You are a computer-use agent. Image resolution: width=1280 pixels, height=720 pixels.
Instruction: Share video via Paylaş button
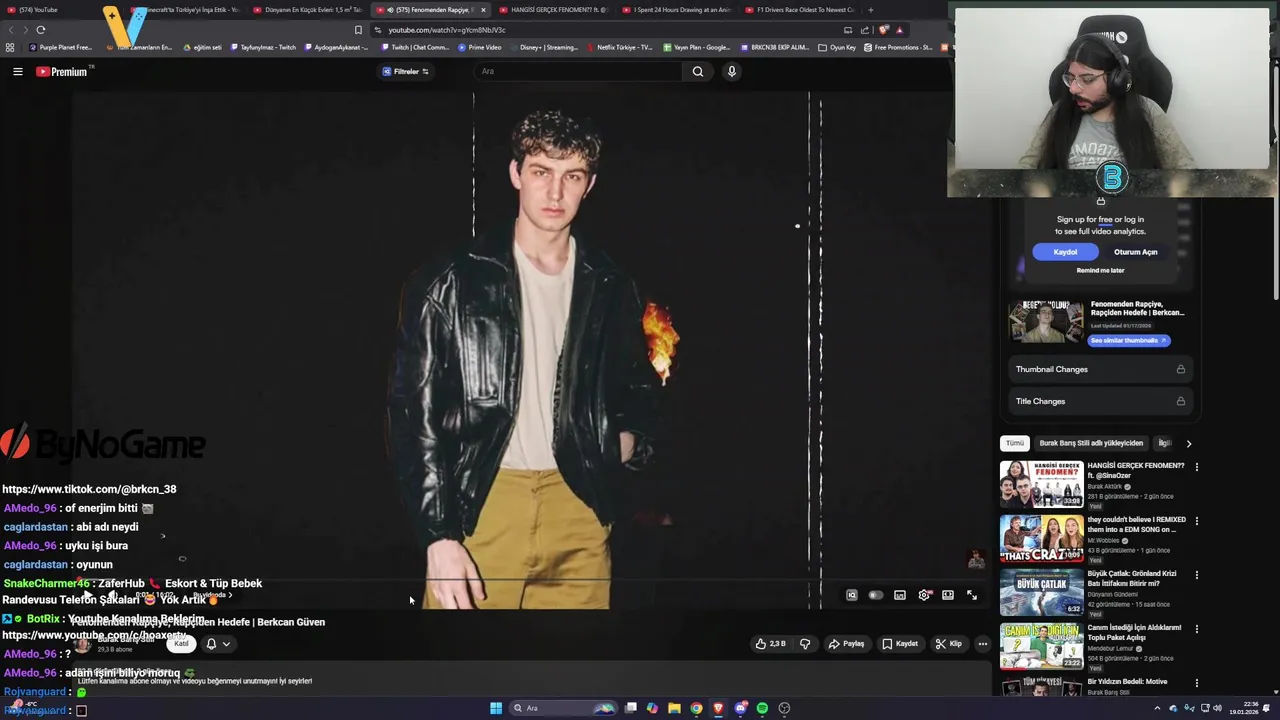(846, 644)
